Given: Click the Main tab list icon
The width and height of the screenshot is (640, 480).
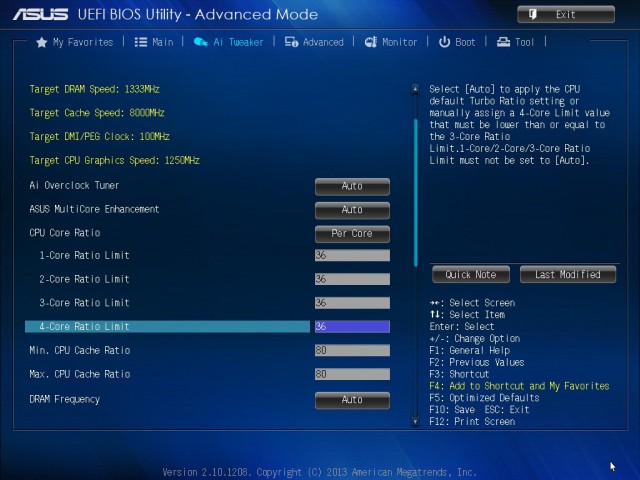Looking at the screenshot, I should click(141, 42).
